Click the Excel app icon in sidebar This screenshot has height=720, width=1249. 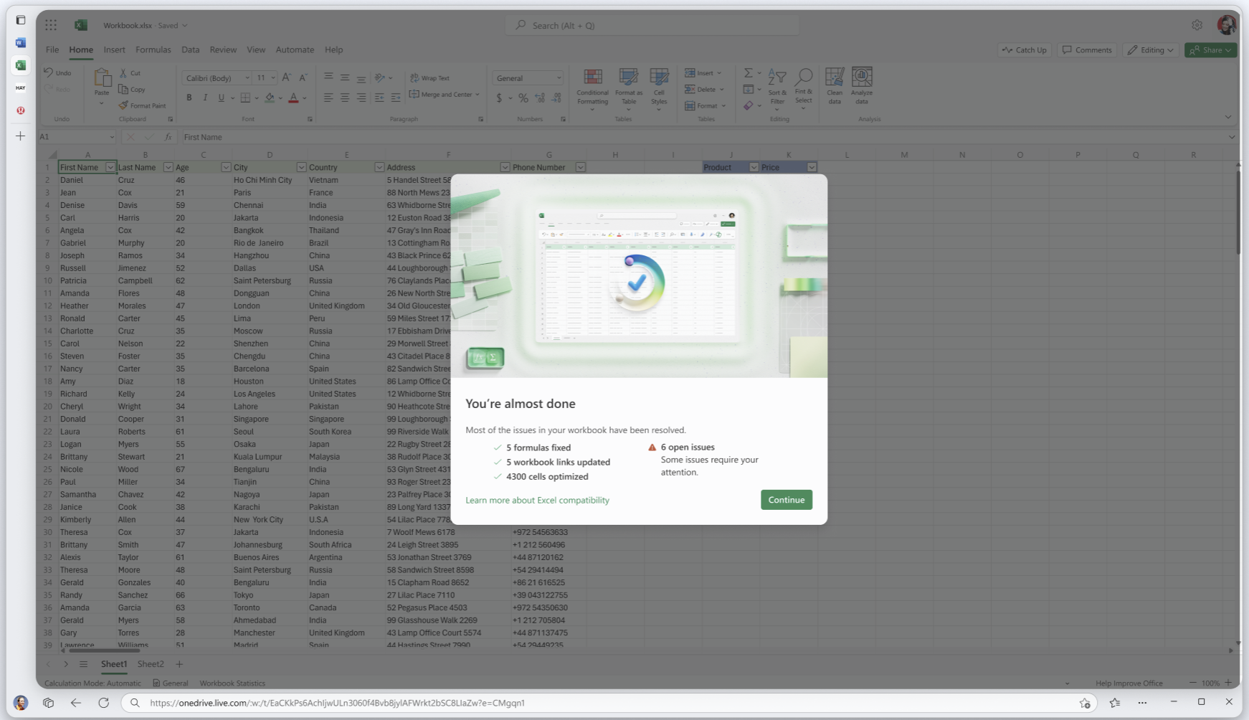click(x=20, y=65)
